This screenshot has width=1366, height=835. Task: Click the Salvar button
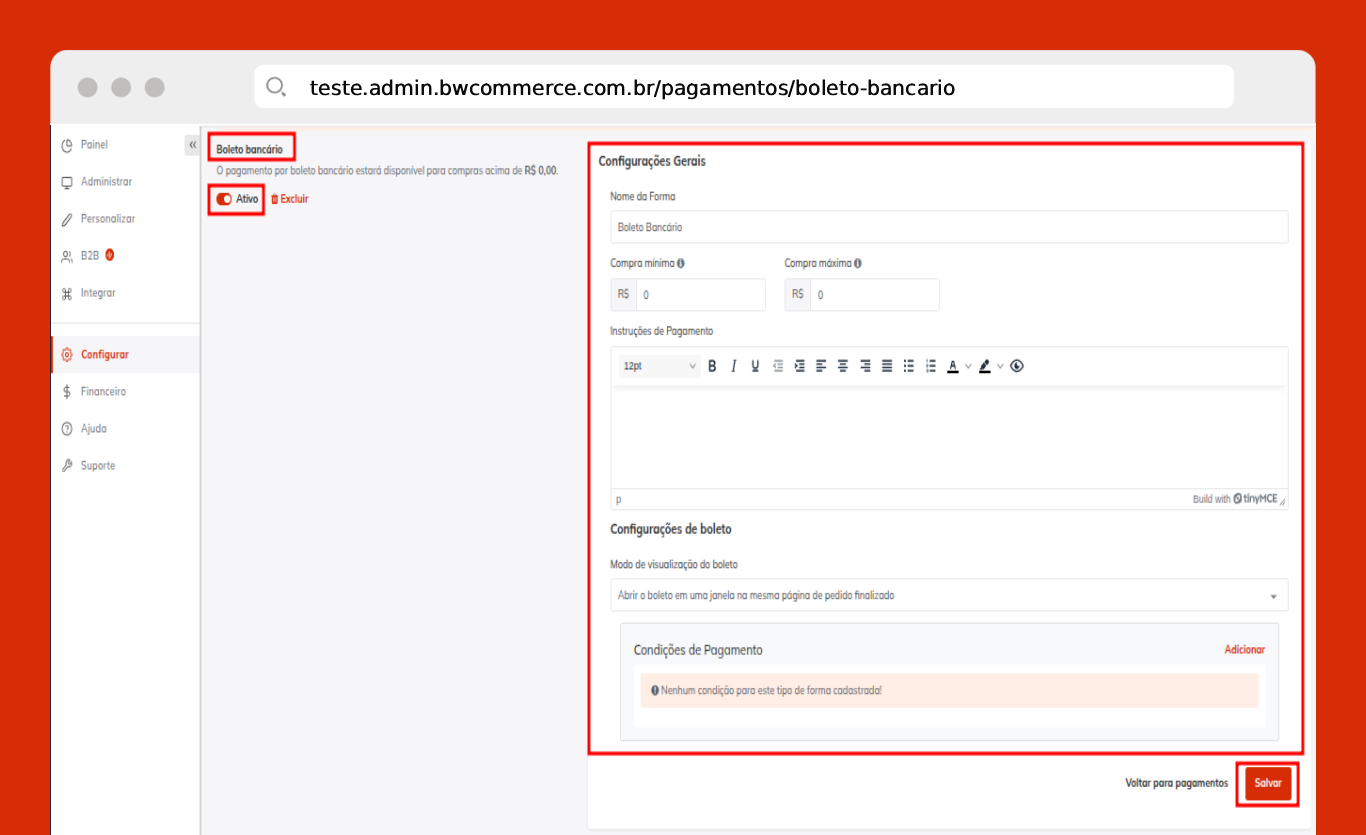[1268, 783]
